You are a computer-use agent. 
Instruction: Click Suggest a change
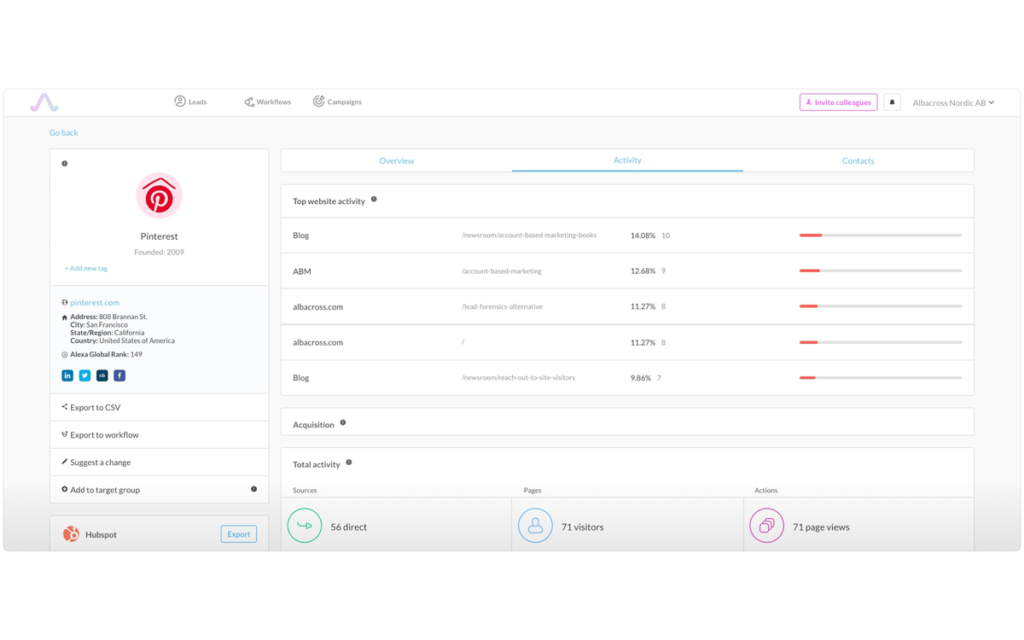(159, 462)
